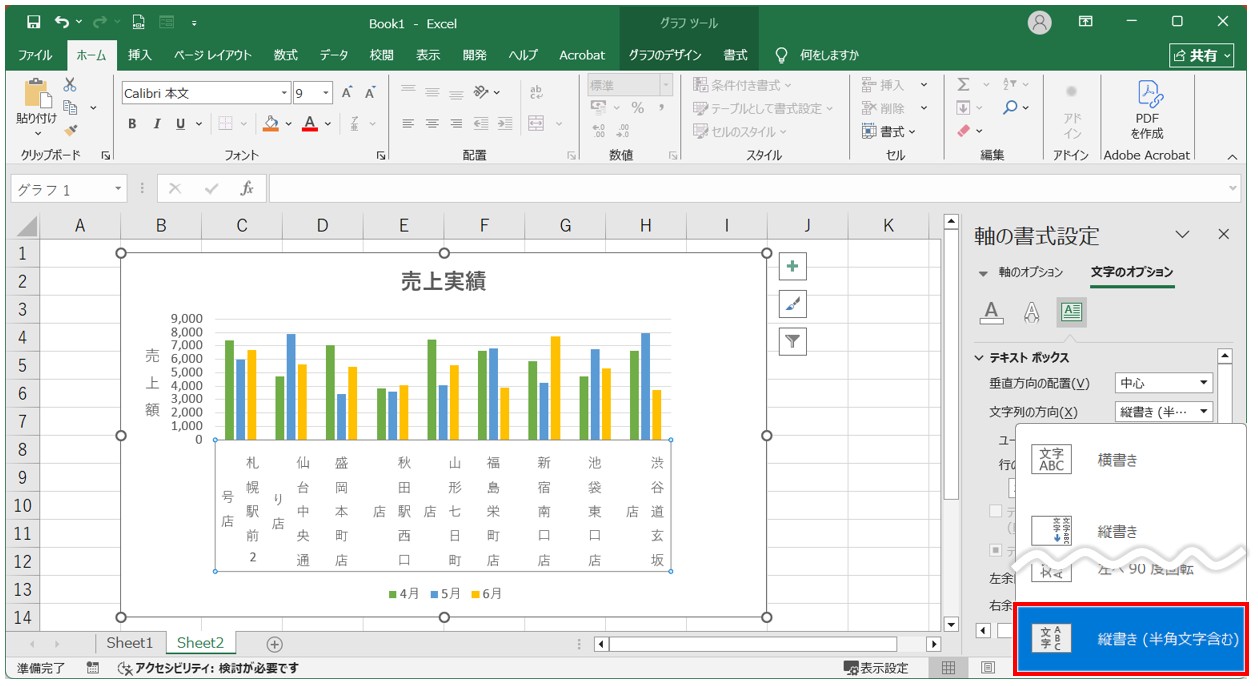
Task: Undo the last action
Action: (x=63, y=22)
